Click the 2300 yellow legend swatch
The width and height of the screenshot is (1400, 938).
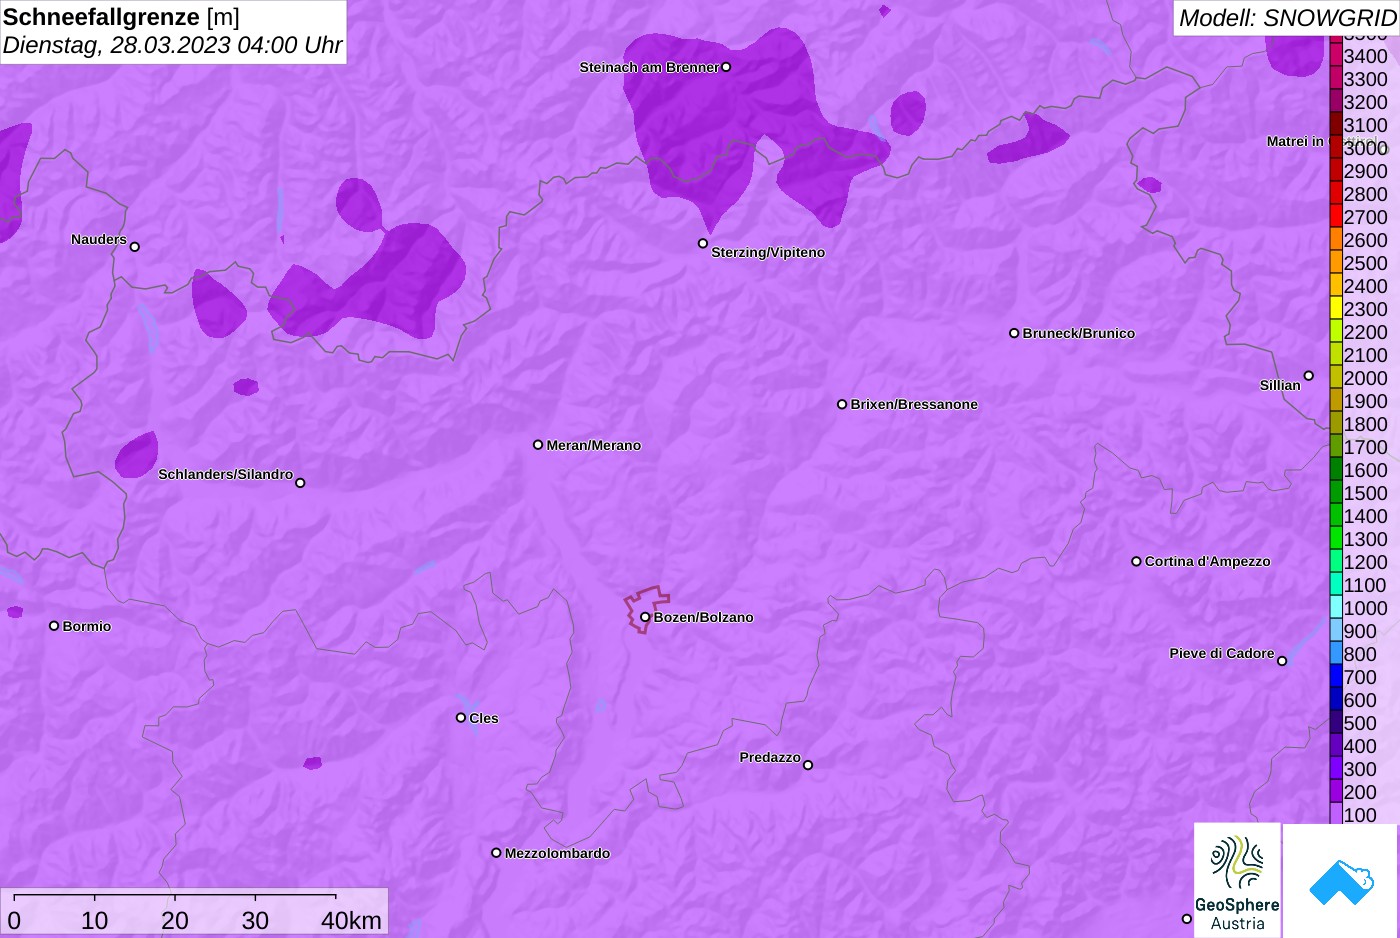point(1336,309)
